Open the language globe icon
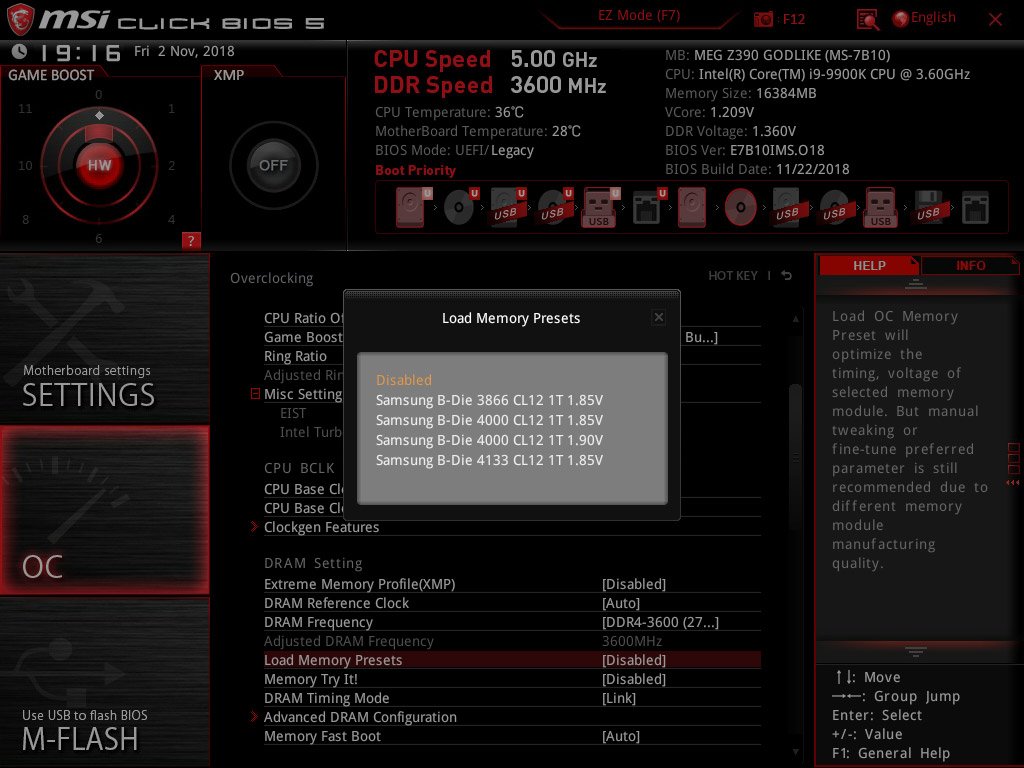Image resolution: width=1024 pixels, height=768 pixels. pyautogui.click(x=900, y=18)
